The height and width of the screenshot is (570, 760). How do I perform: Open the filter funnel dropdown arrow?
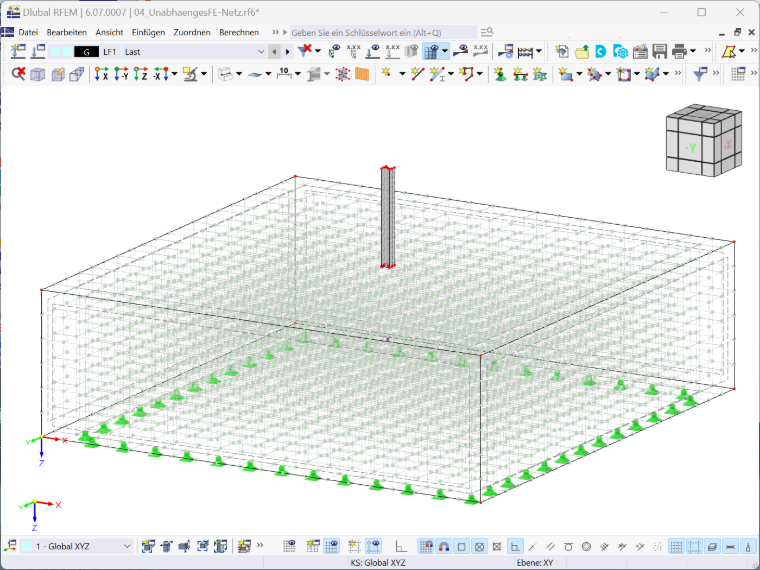[x=318, y=51]
